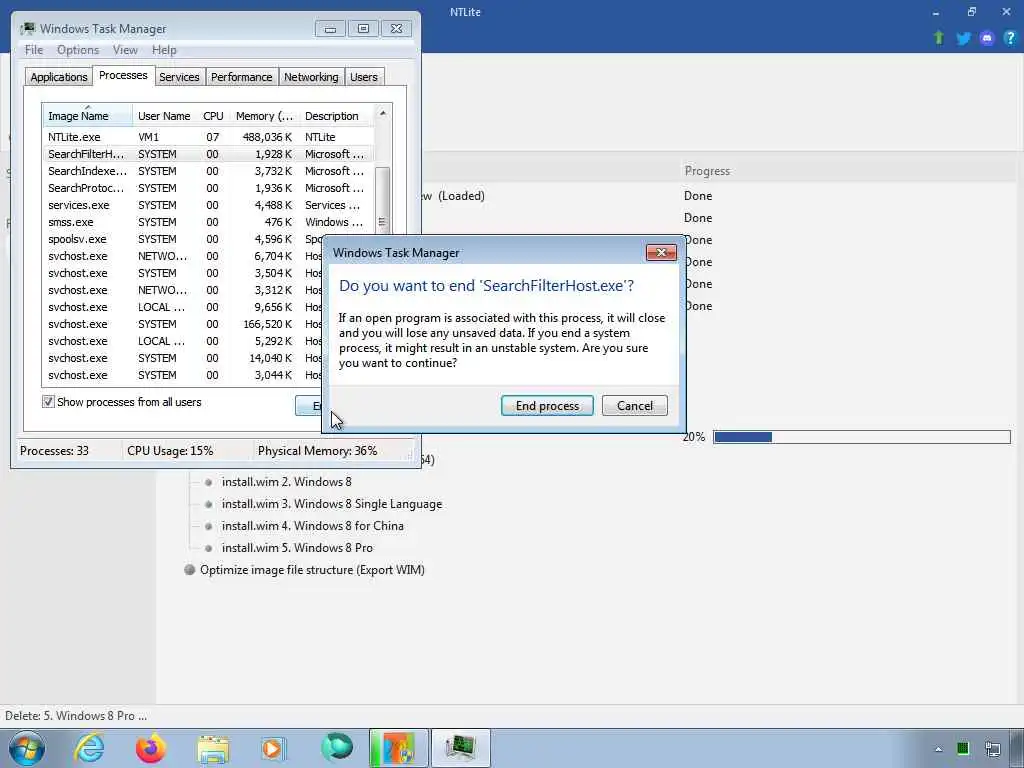Click install.wim 3. Windows 8 Single Language
This screenshot has height=768, width=1024.
pos(332,504)
